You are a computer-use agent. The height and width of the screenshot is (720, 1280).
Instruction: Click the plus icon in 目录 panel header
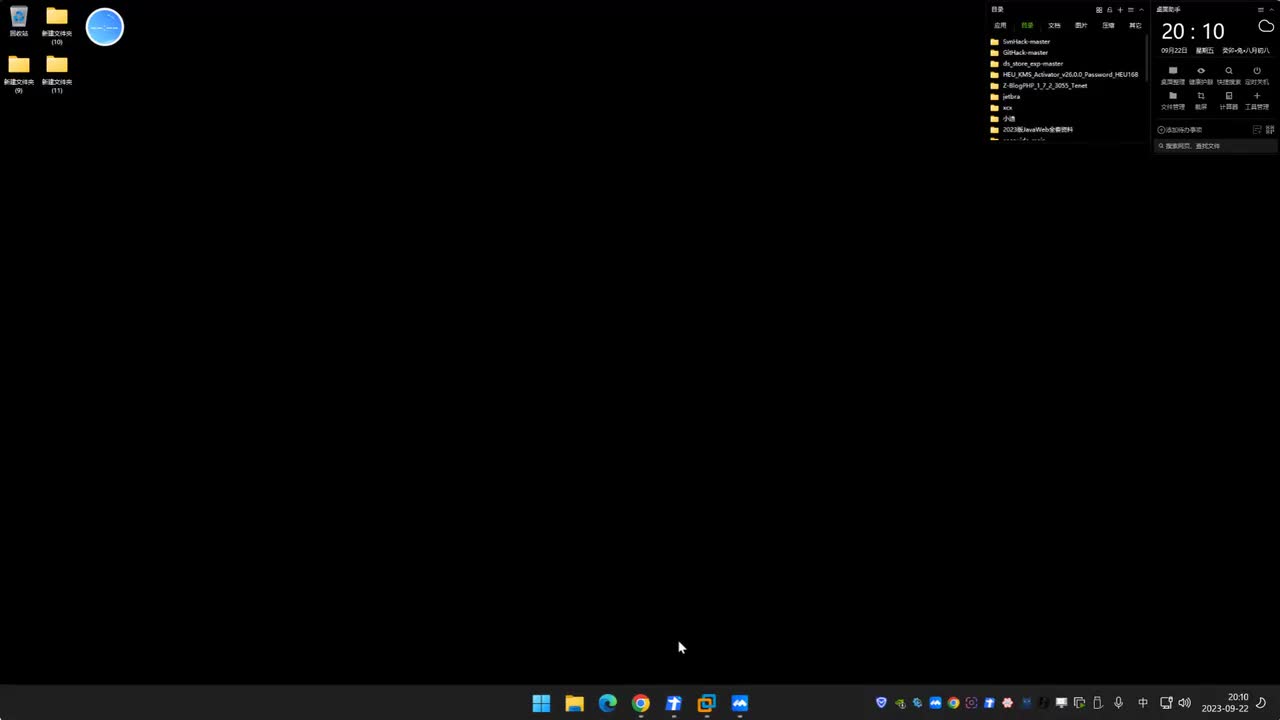(1120, 10)
